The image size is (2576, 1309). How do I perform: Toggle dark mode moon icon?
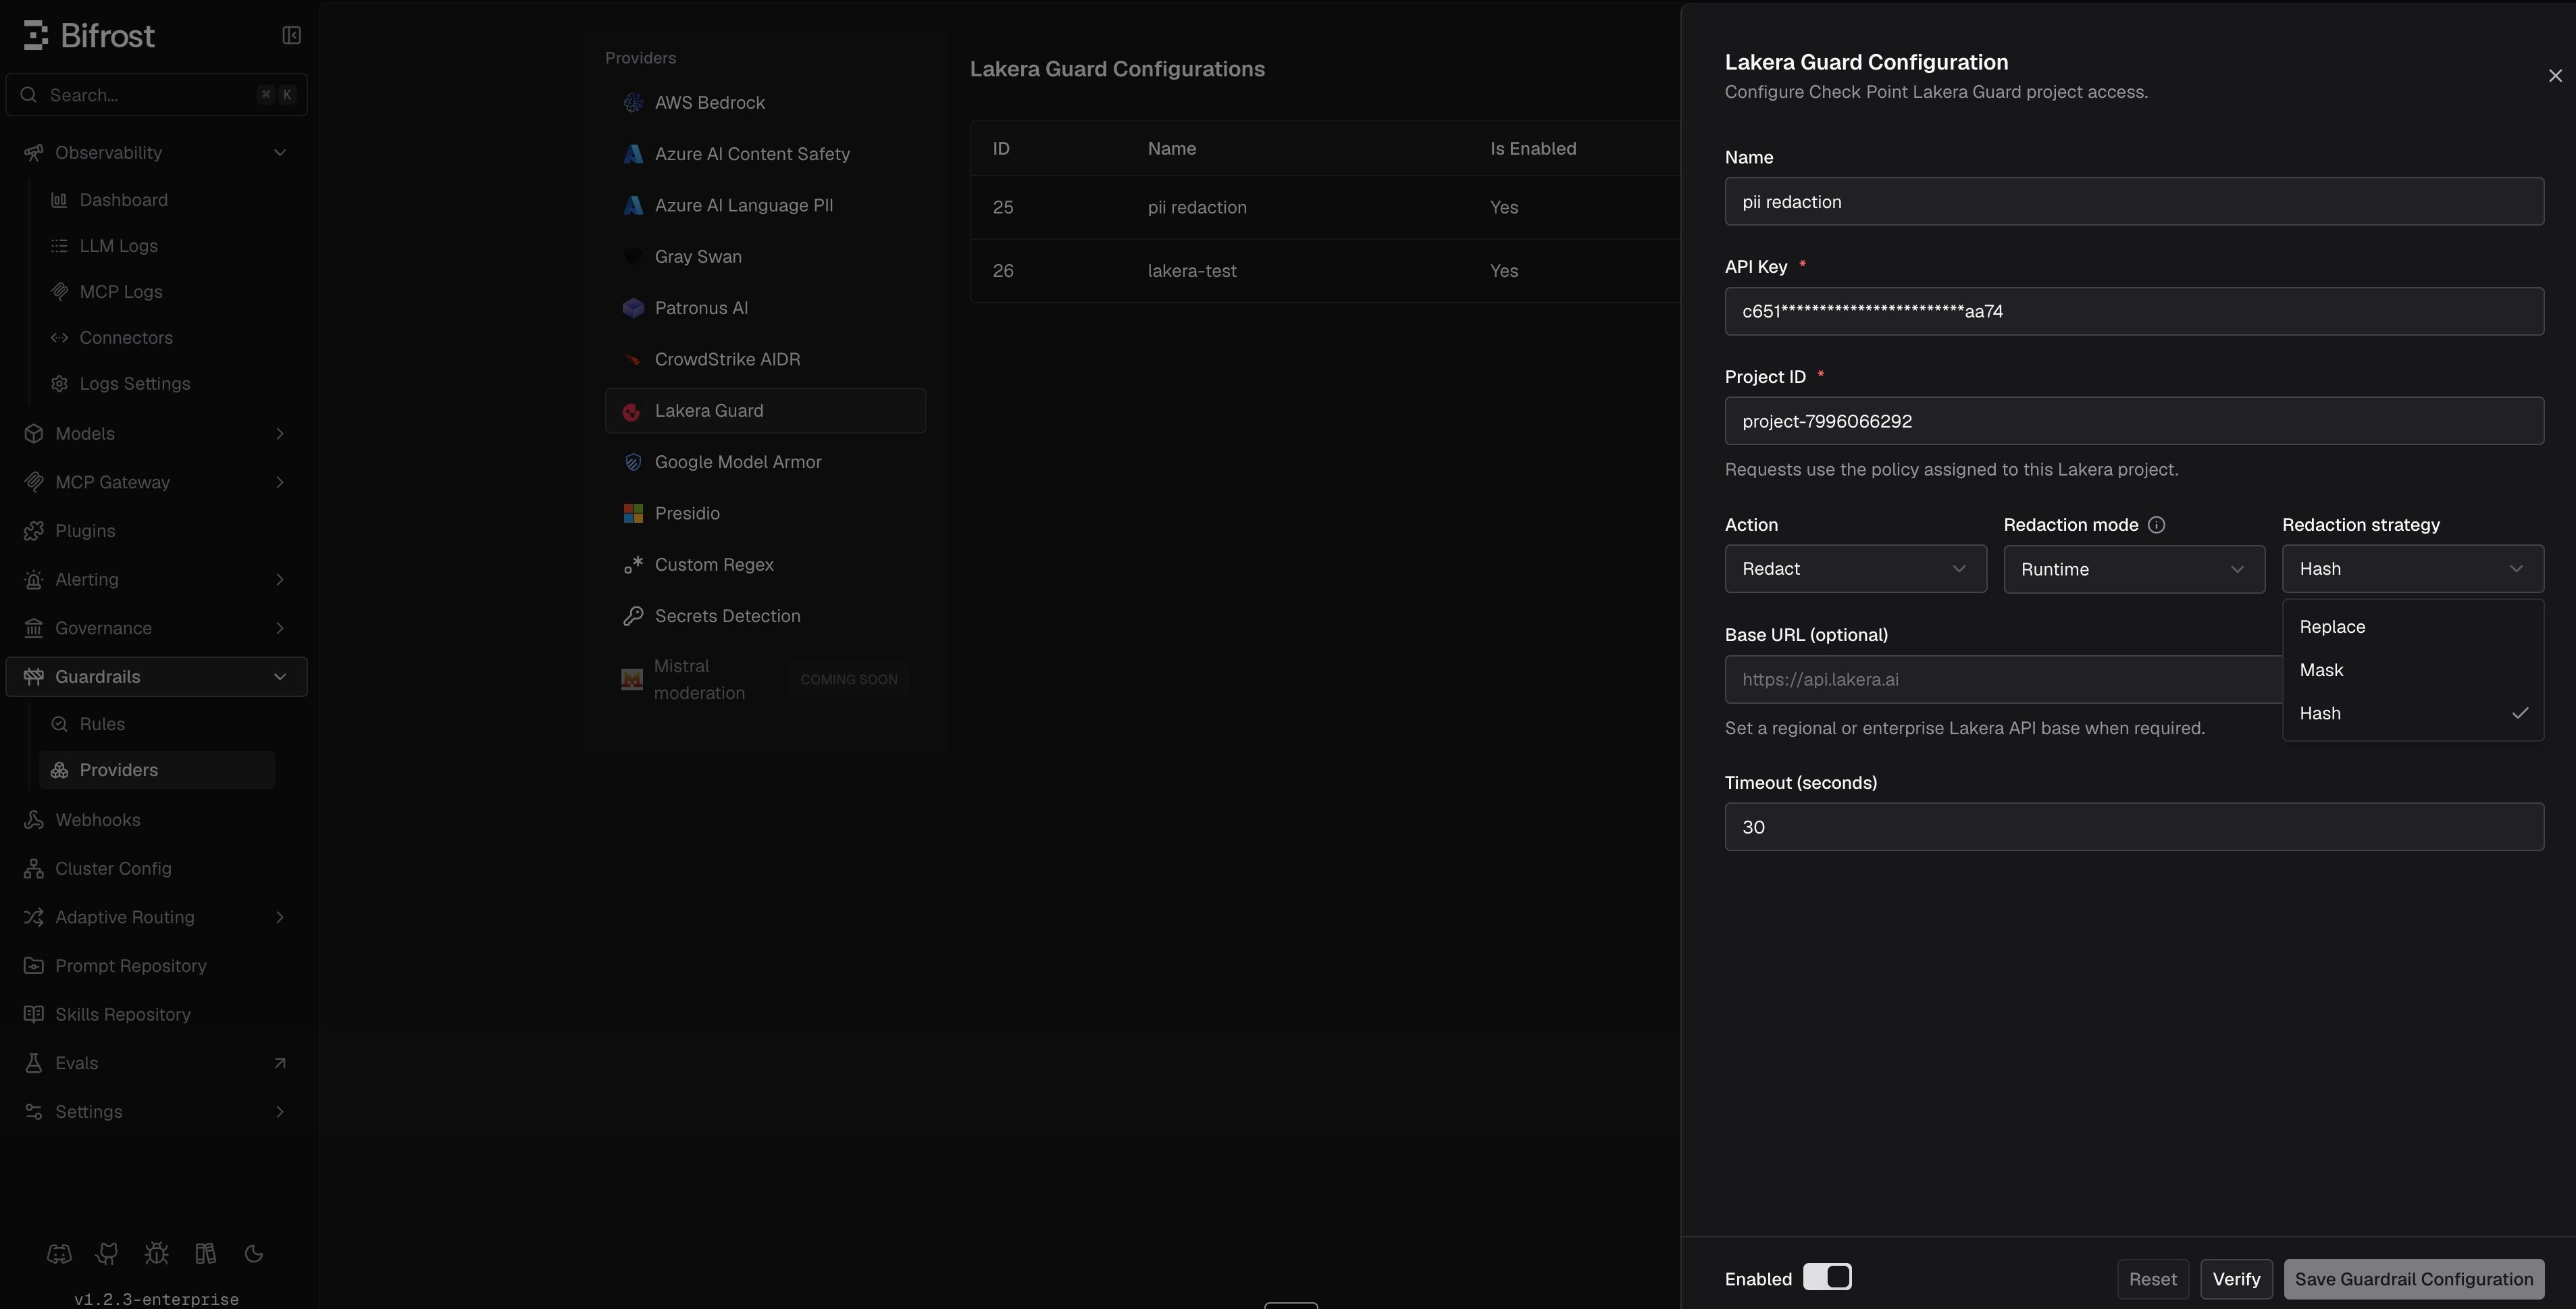tap(254, 1253)
